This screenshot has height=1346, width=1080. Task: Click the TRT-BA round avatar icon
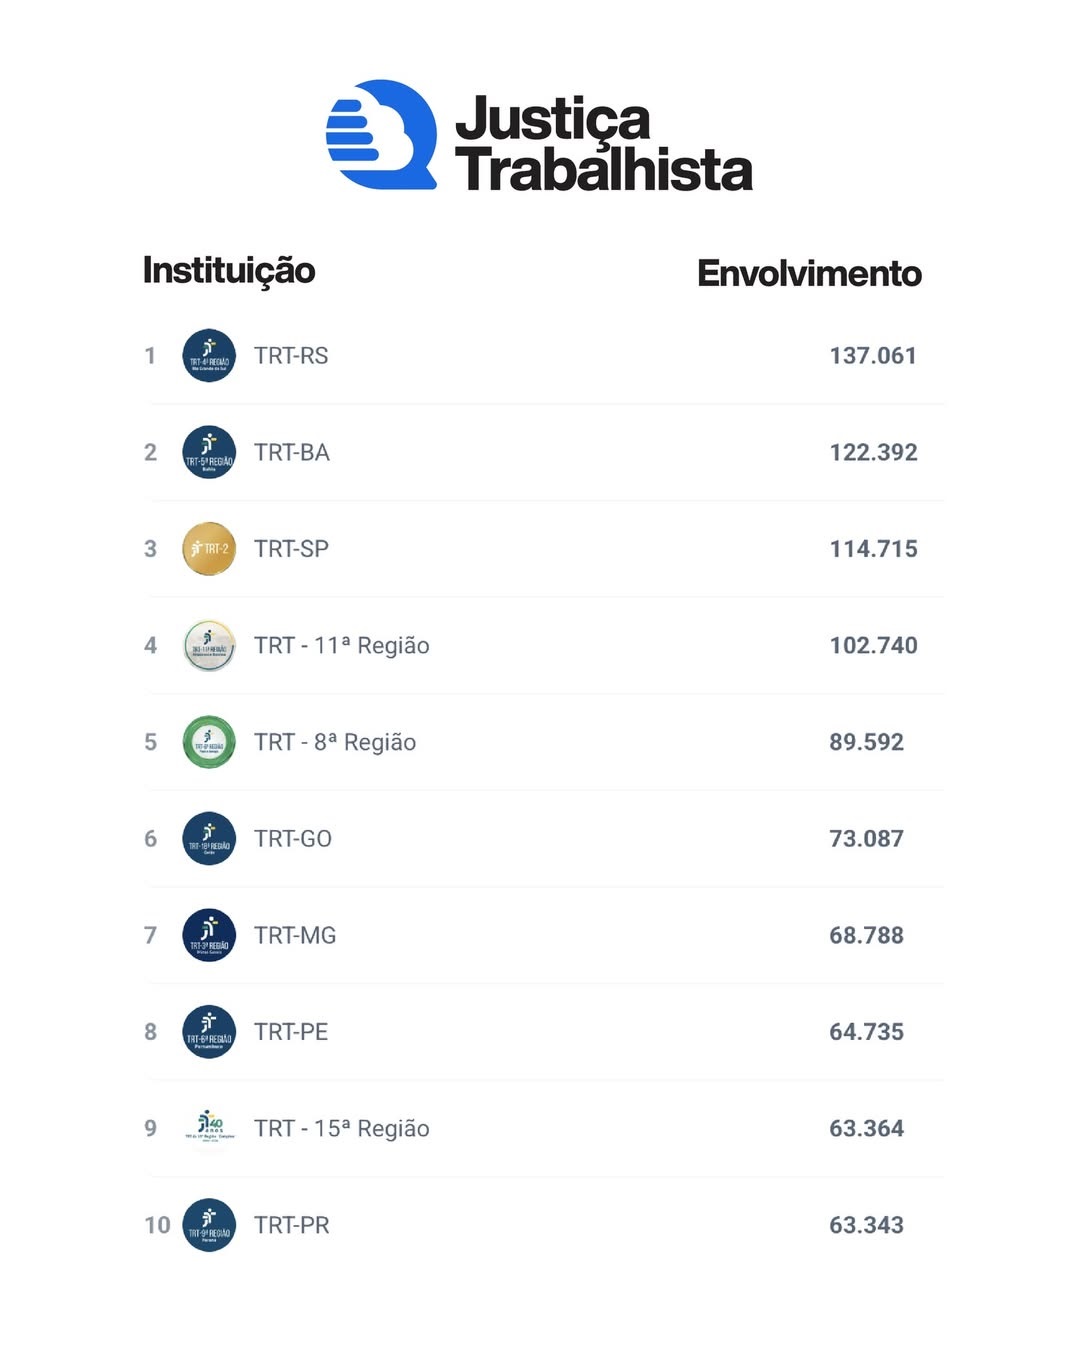pos(209,452)
